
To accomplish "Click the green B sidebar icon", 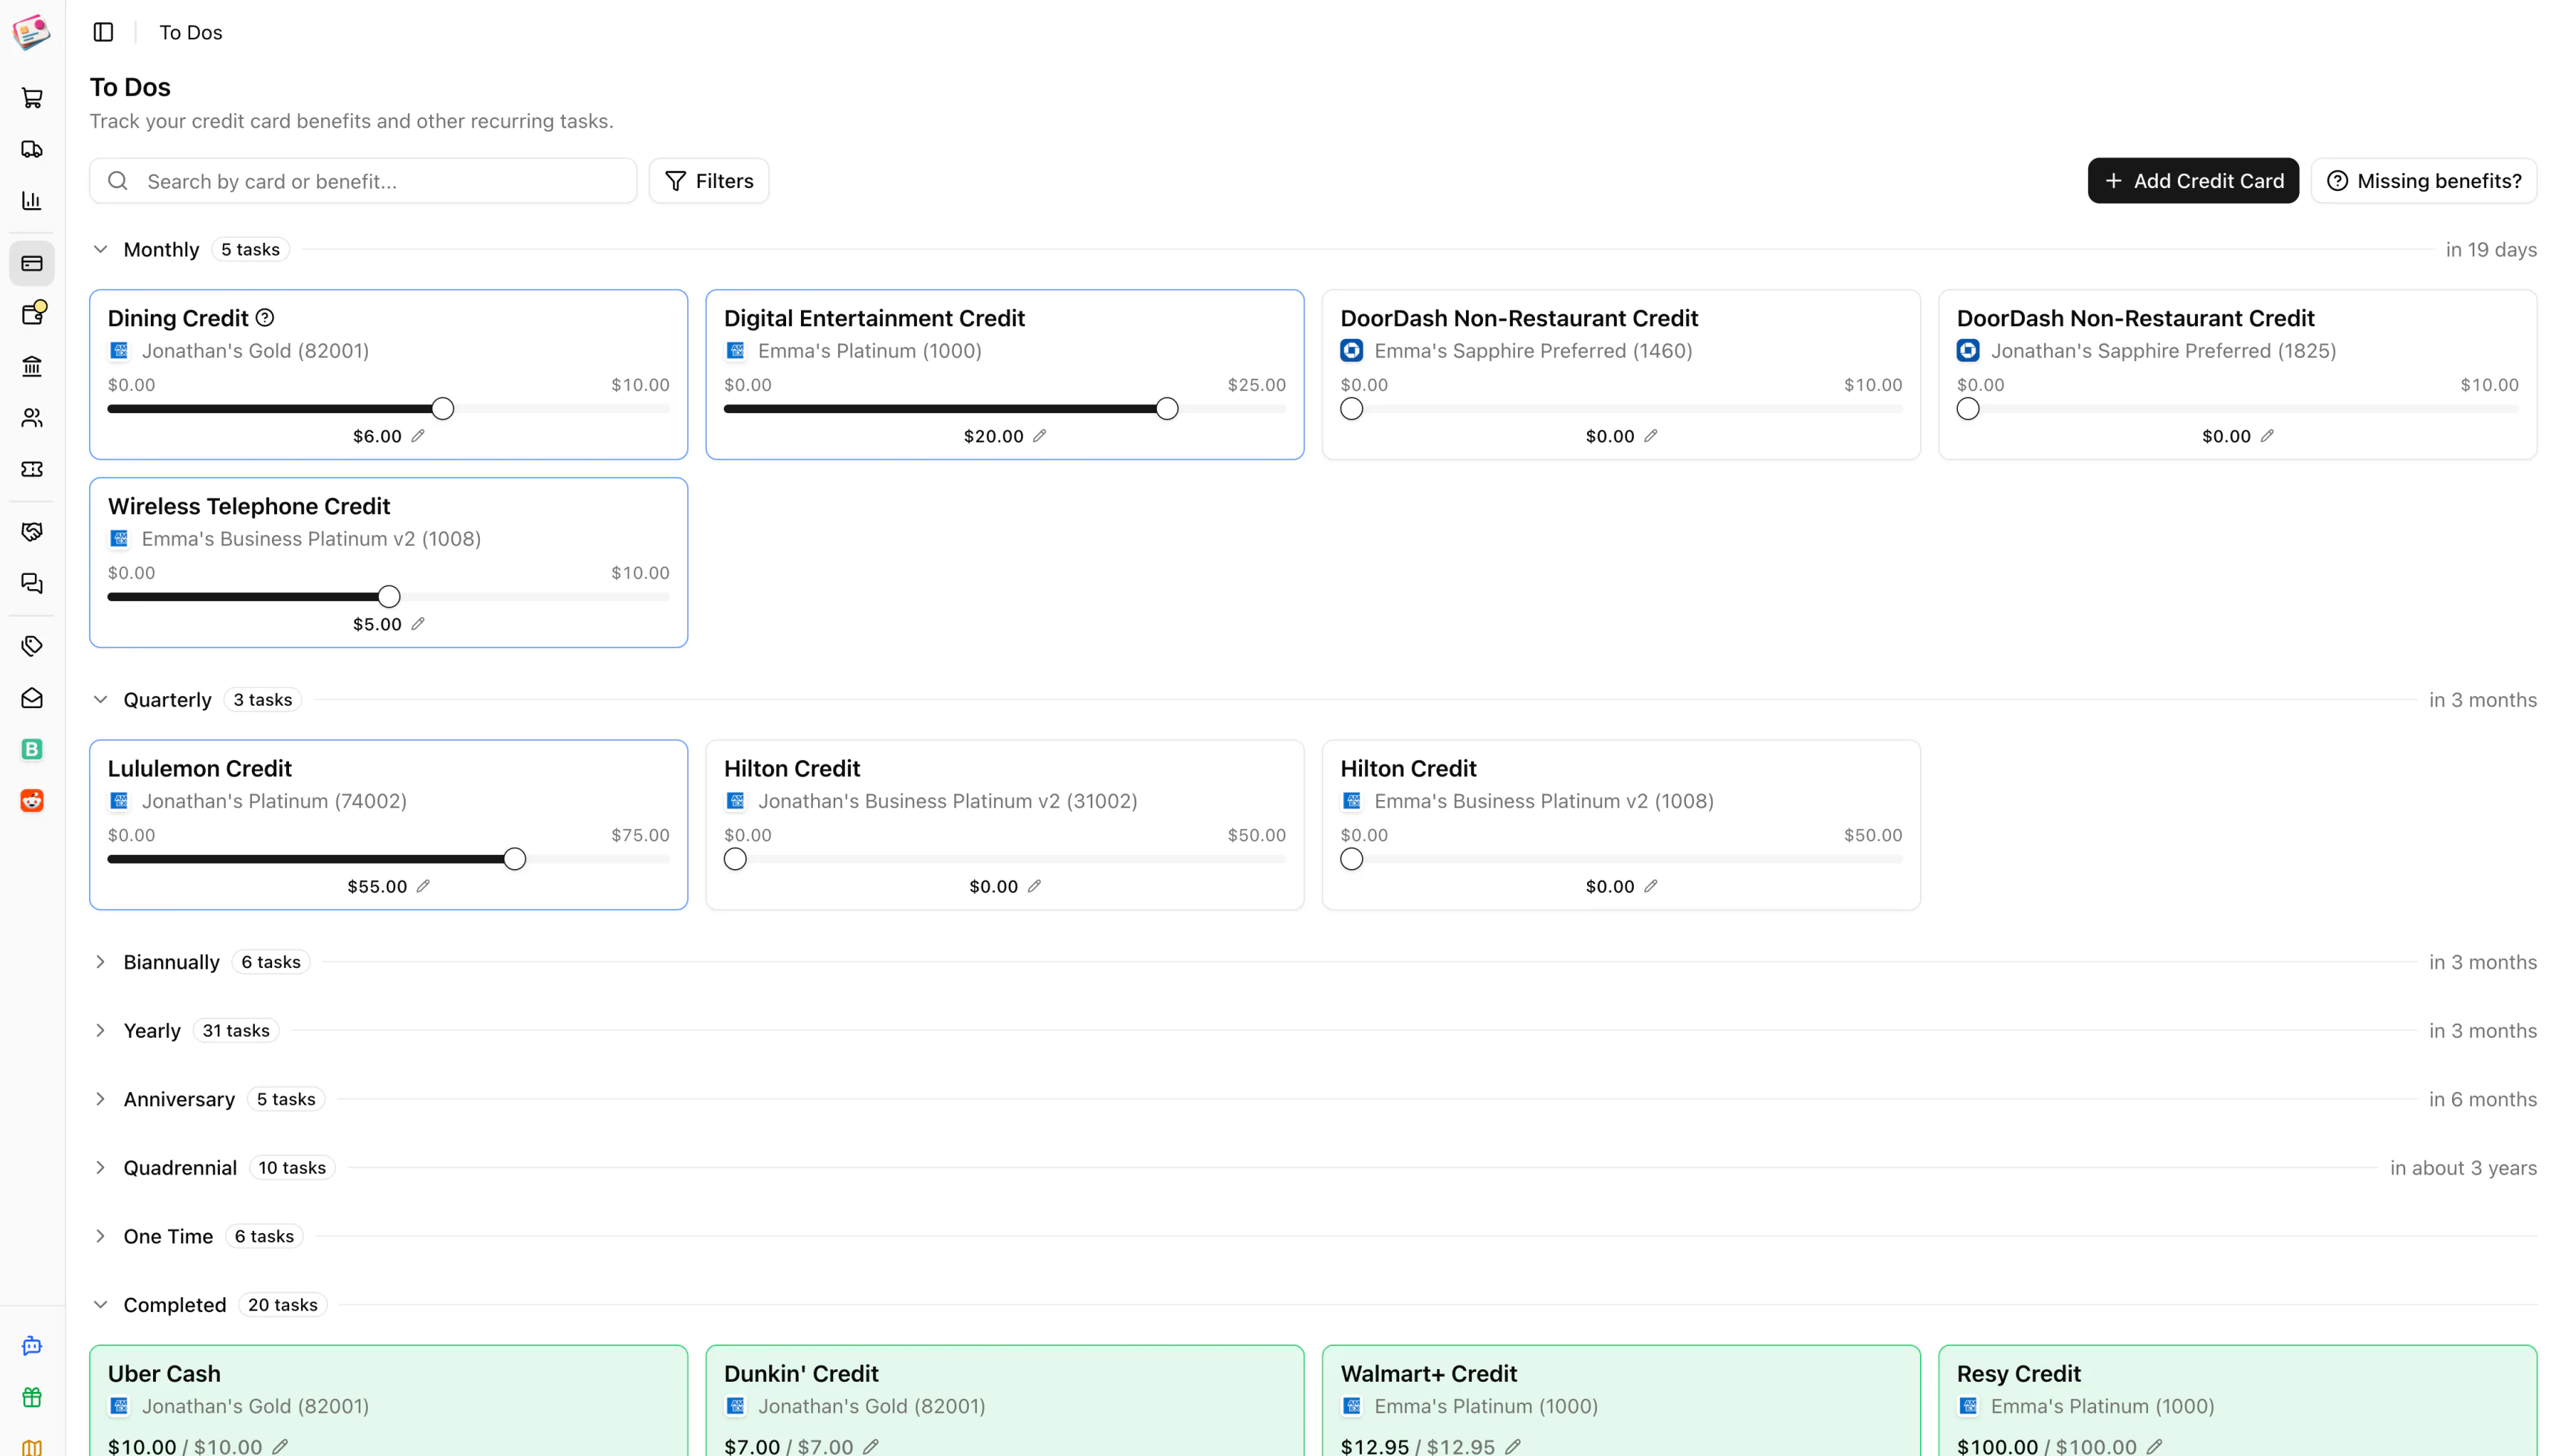I will 32,749.
